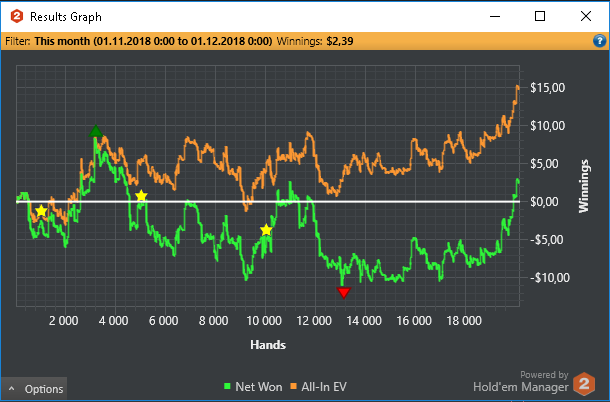Viewport: 610px width, 402px height.
Task: Click the 6 000 hands axis label
Action: (x=164, y=321)
